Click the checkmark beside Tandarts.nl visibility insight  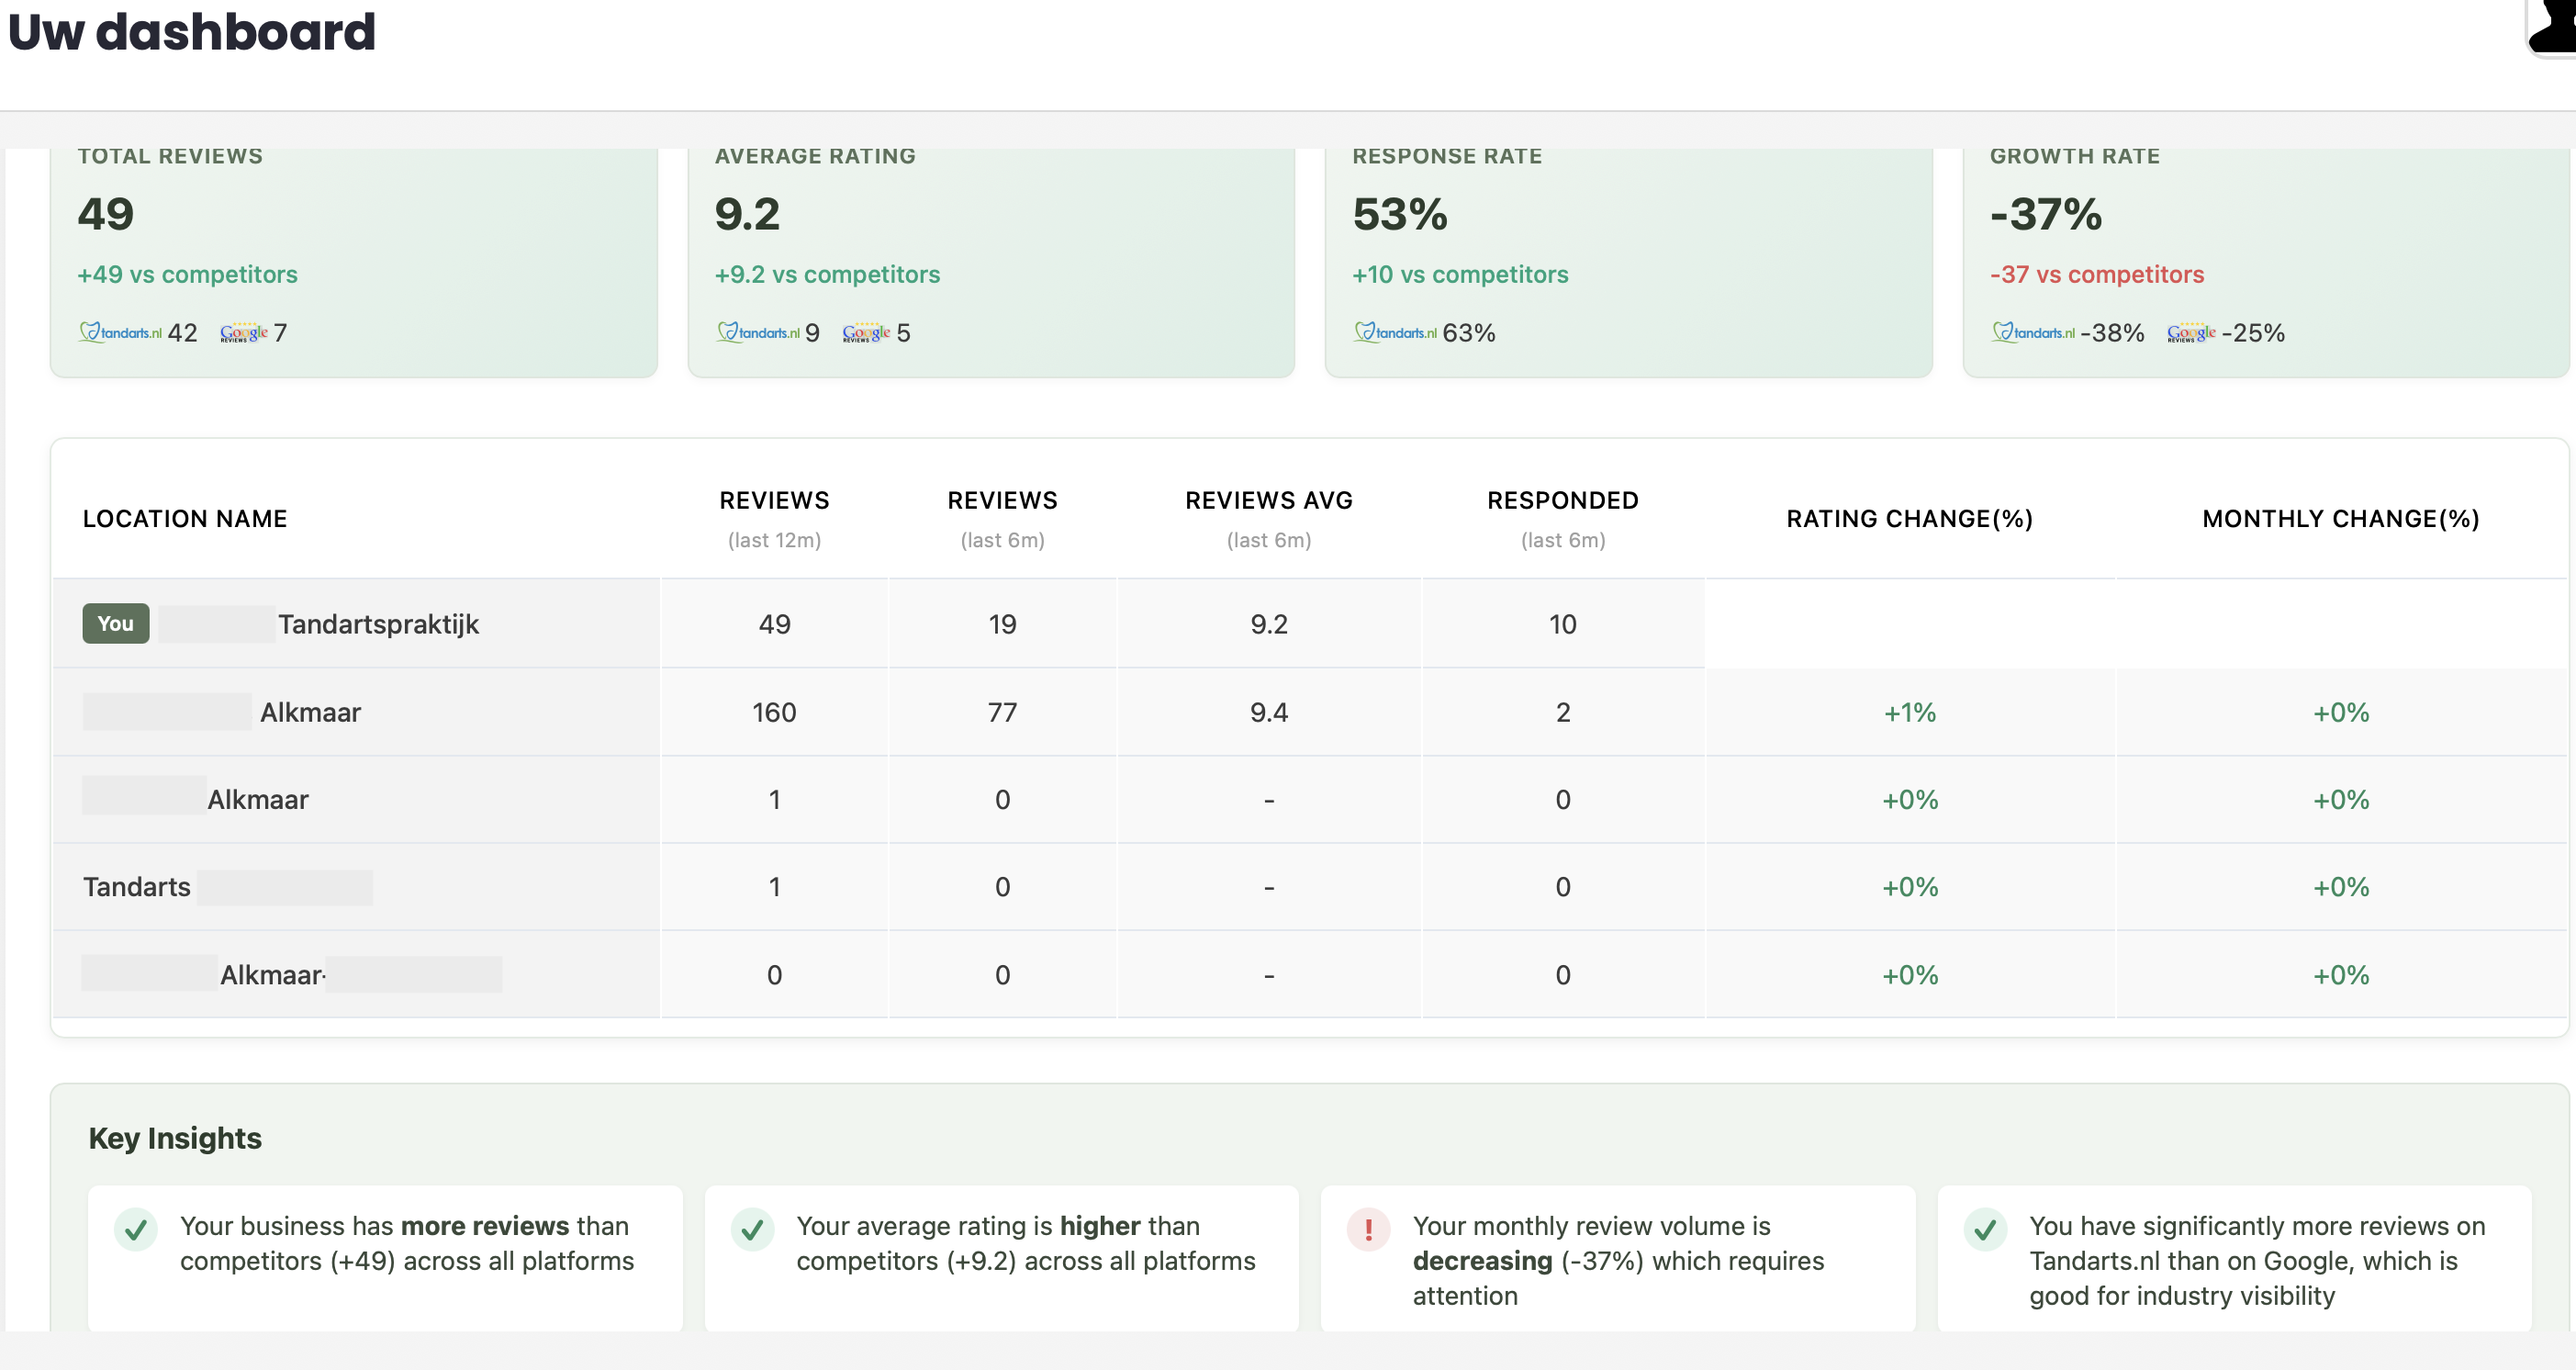(1985, 1229)
